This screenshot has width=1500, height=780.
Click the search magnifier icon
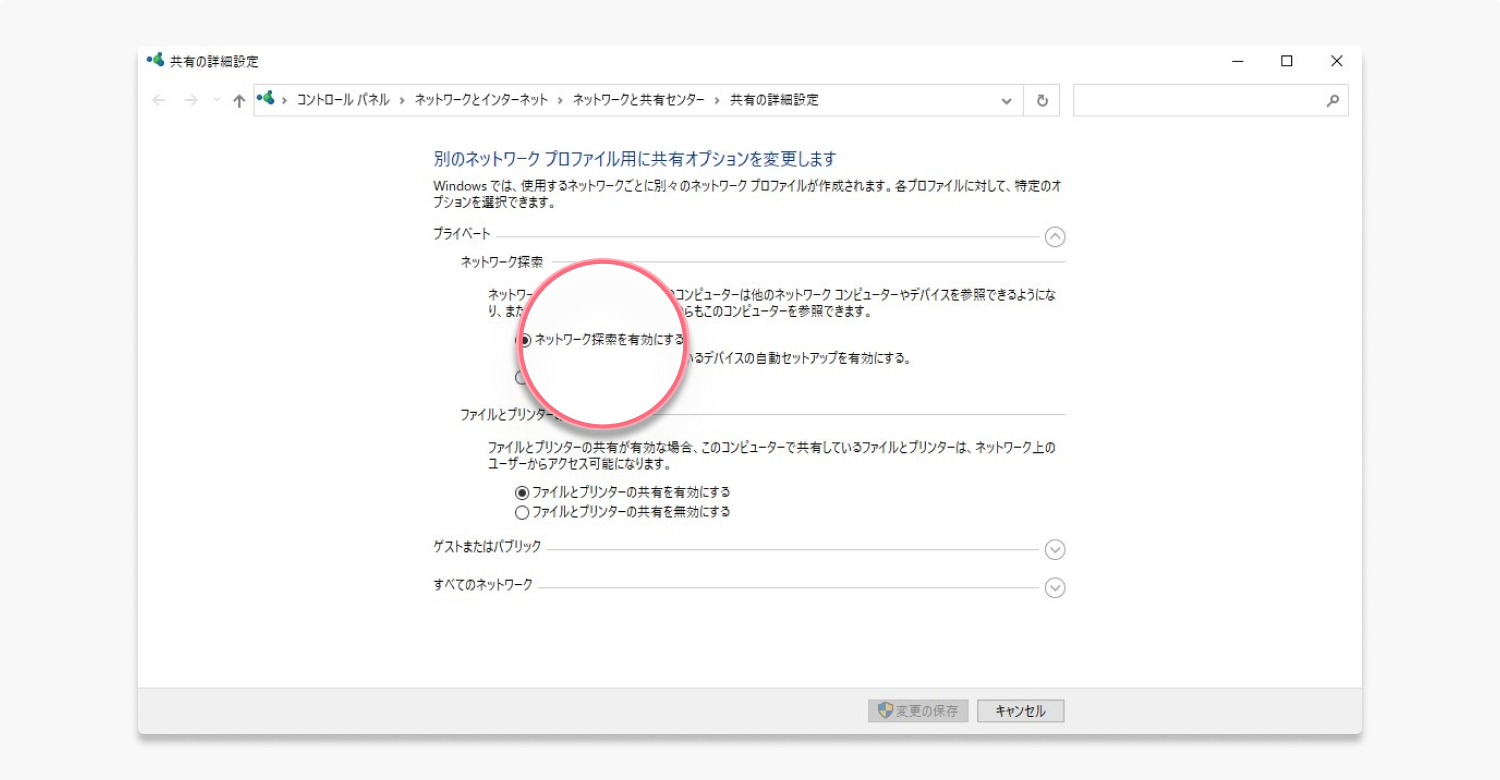pyautogui.click(x=1332, y=101)
